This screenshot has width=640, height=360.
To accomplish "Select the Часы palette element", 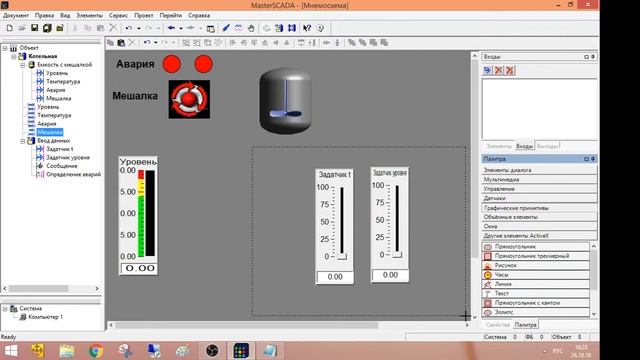I will pyautogui.click(x=536, y=275).
